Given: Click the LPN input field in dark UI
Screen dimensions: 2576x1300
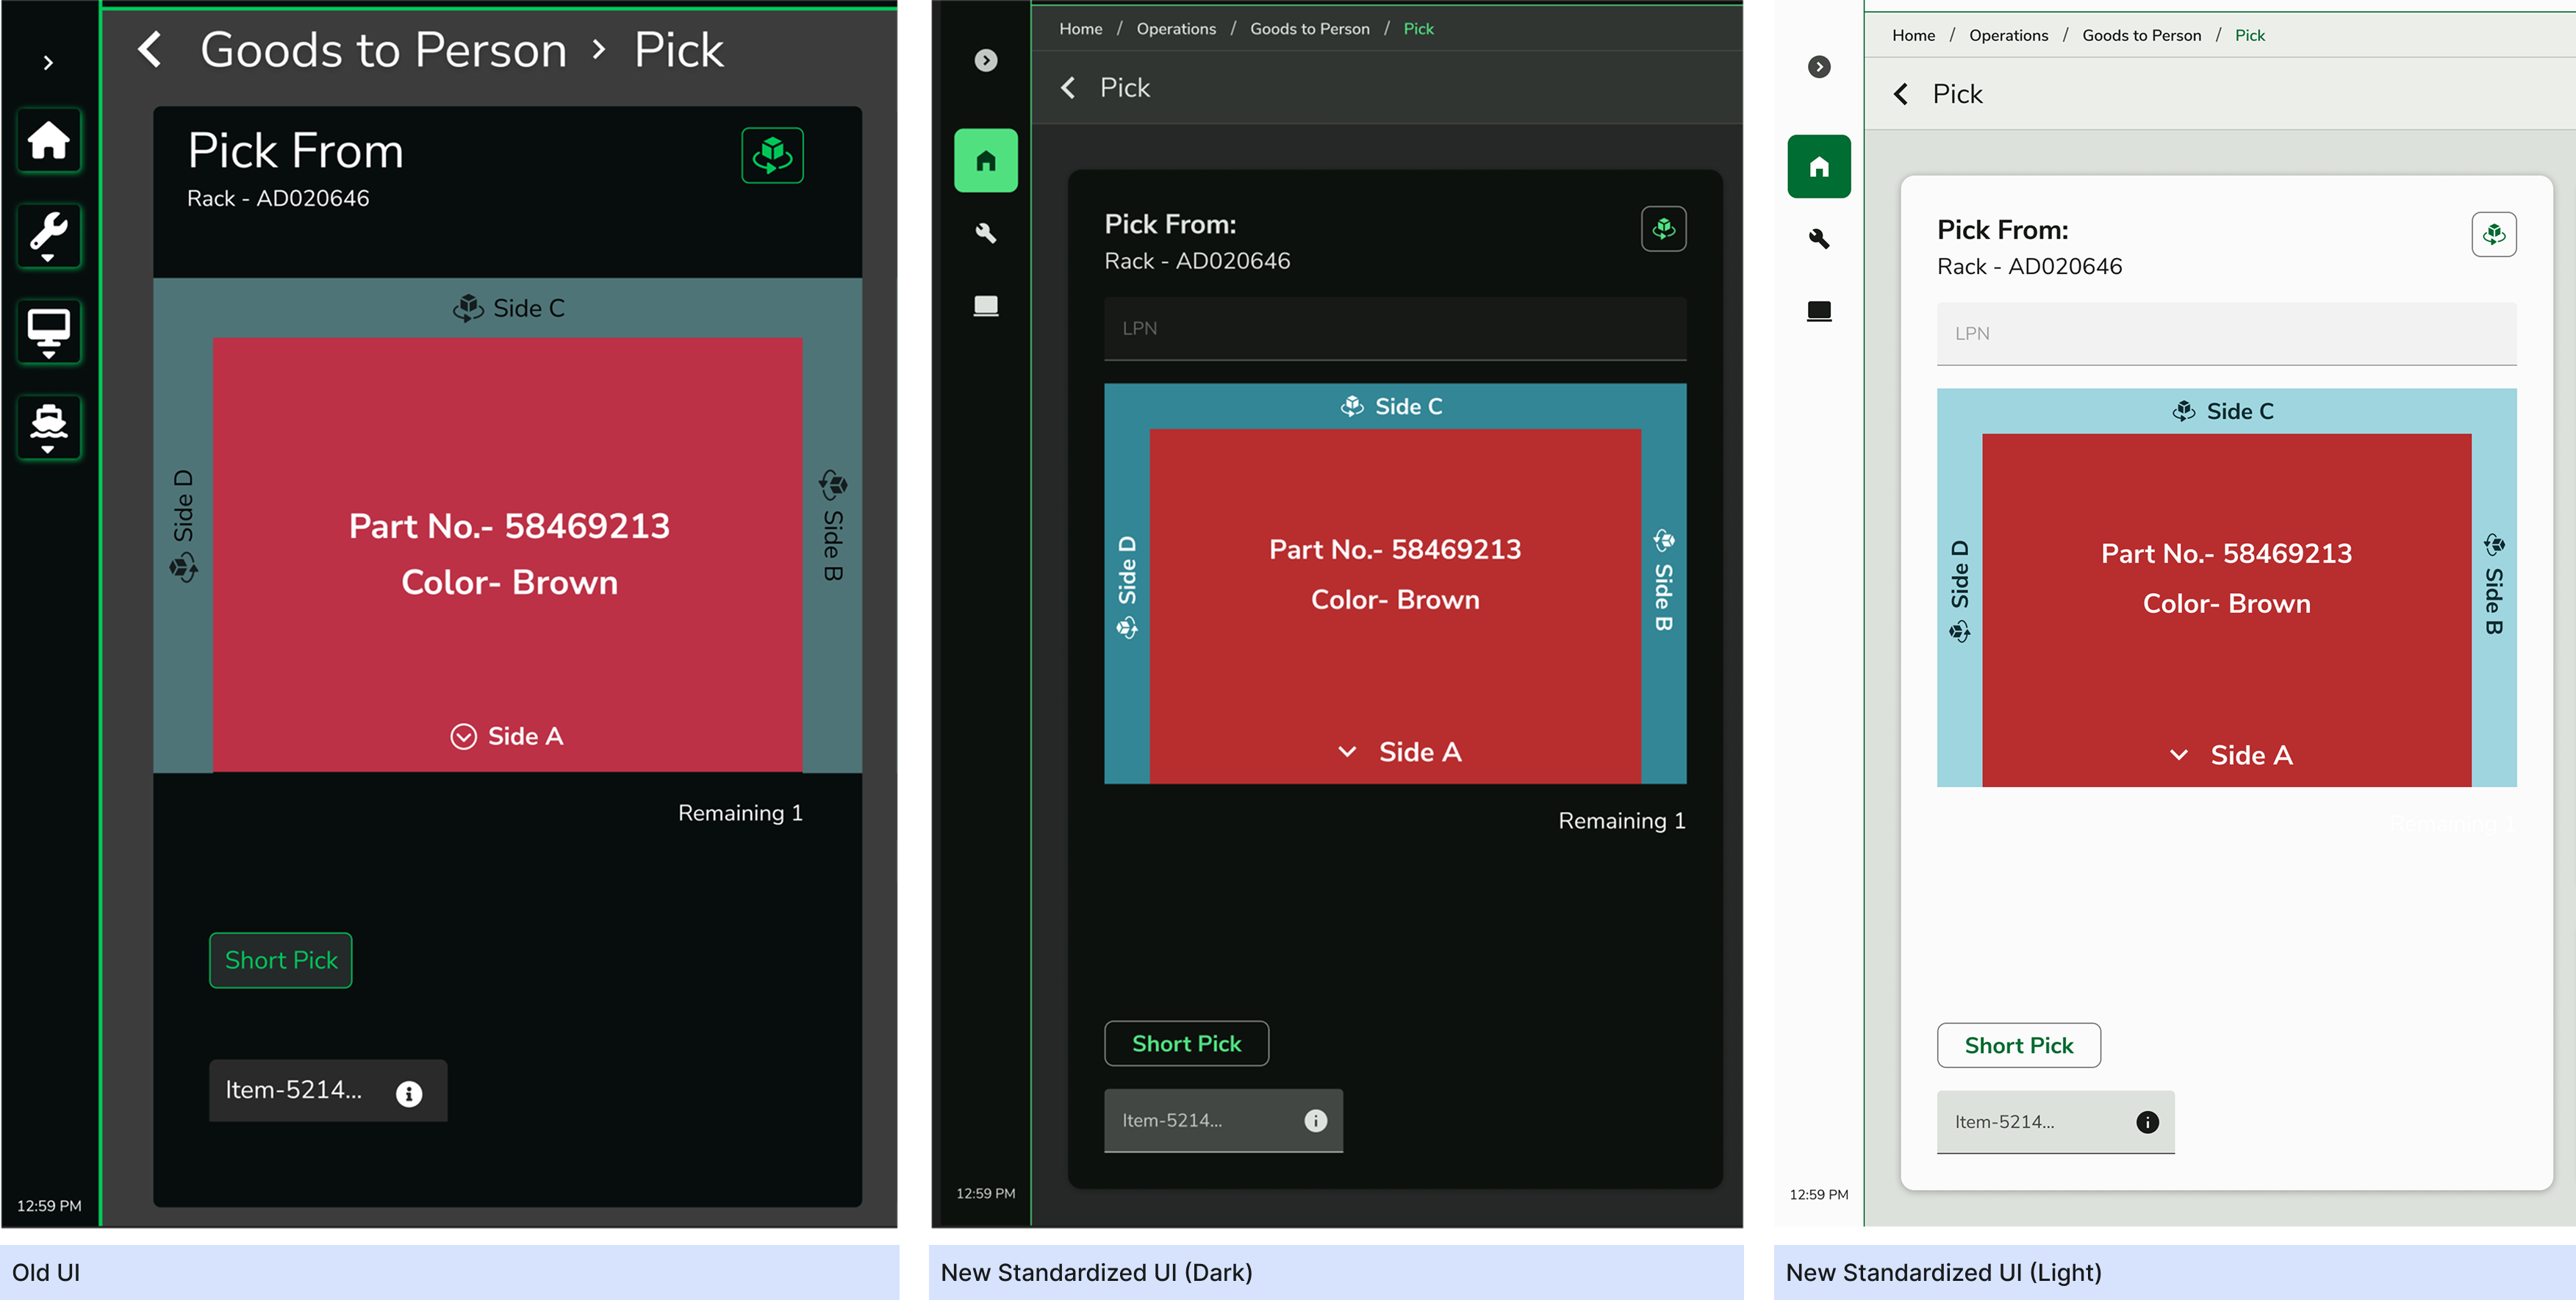Looking at the screenshot, I should tap(1394, 328).
